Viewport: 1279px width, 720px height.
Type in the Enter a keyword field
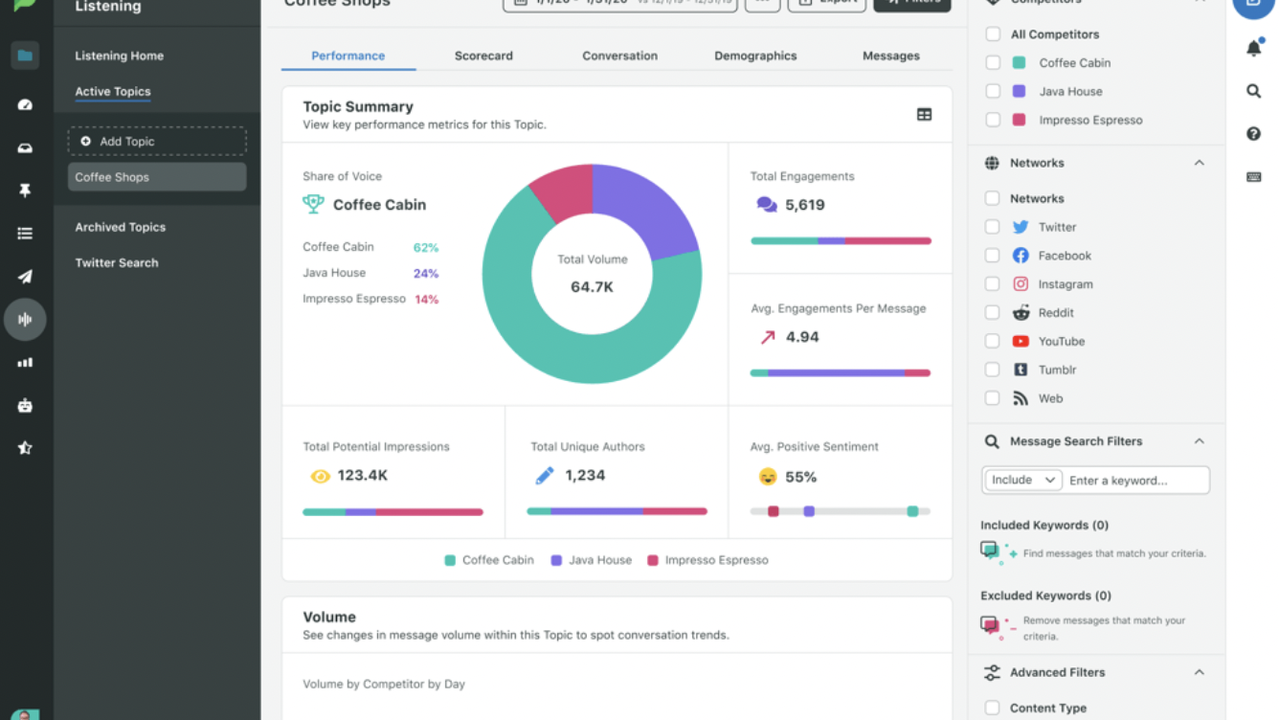click(x=1135, y=480)
